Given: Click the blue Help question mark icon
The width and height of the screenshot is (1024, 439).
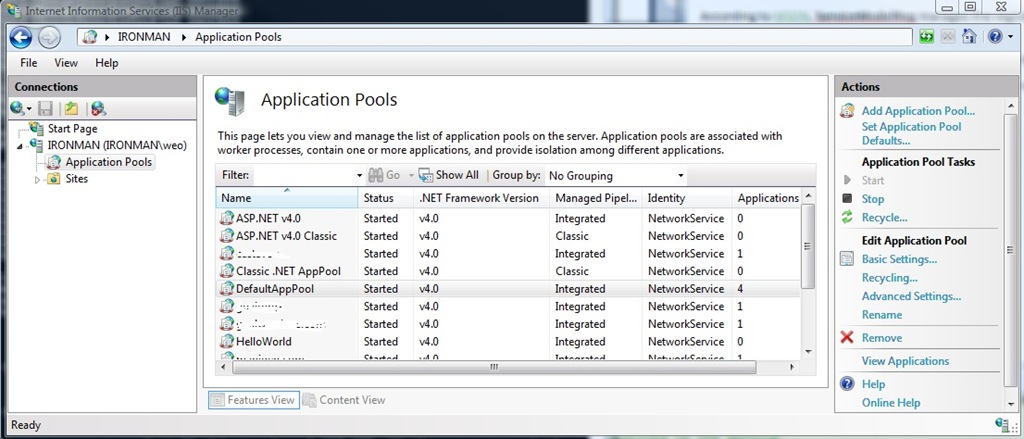Looking at the screenshot, I should (993, 37).
